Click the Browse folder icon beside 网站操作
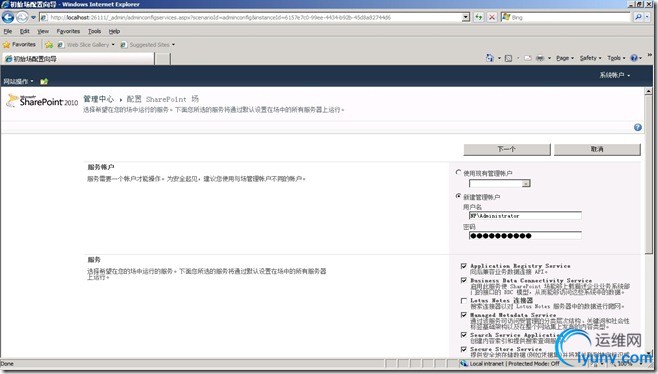The height and width of the screenshot is (374, 658). 44,81
